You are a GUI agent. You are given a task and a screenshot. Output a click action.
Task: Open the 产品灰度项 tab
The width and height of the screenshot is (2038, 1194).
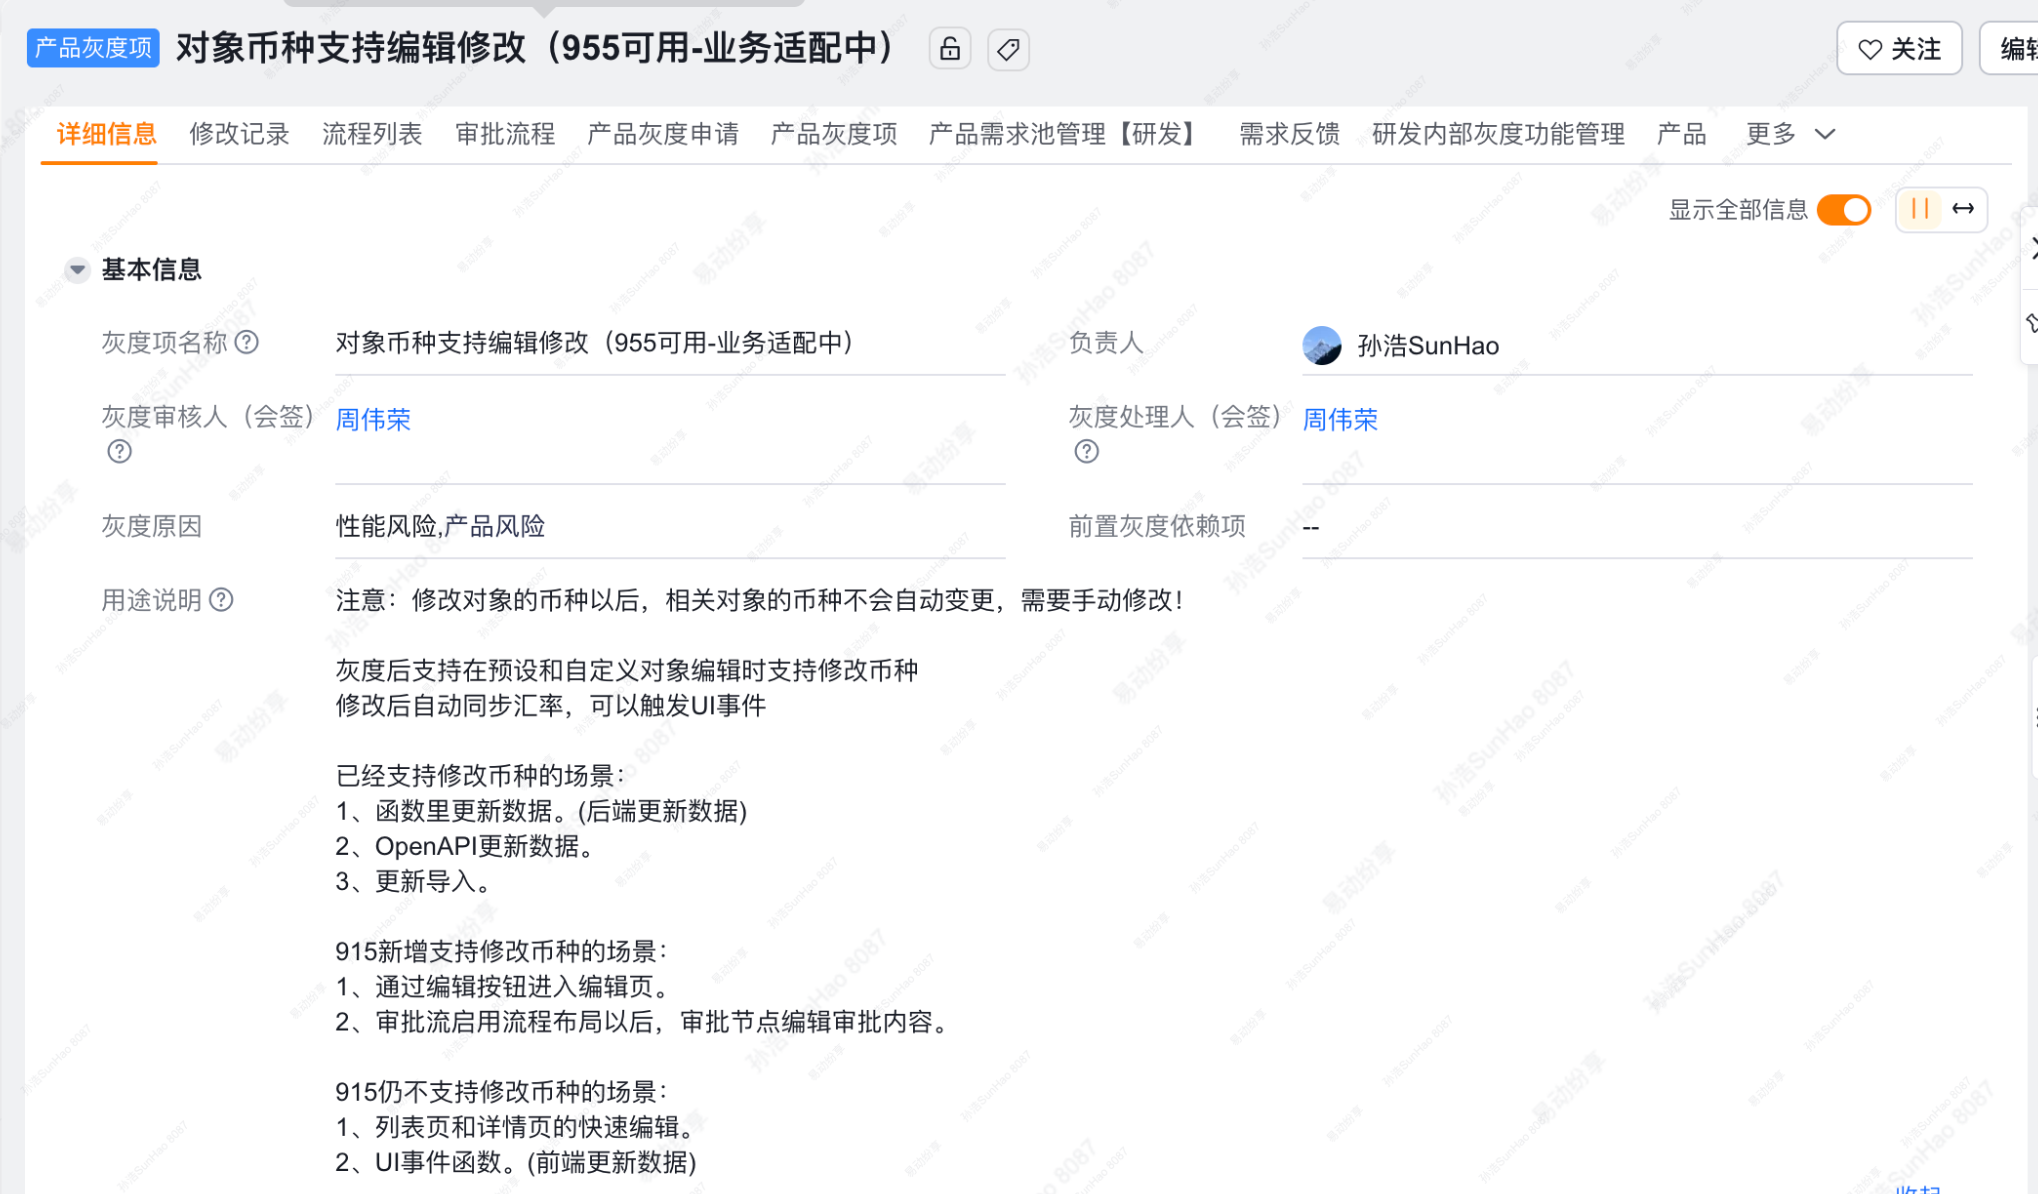[834, 134]
